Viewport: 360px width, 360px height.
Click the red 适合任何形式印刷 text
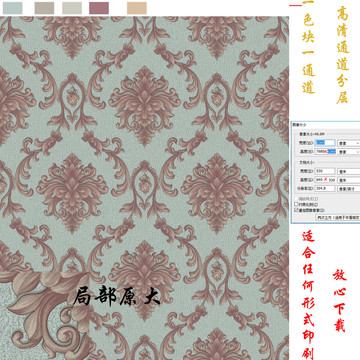coord(308,295)
